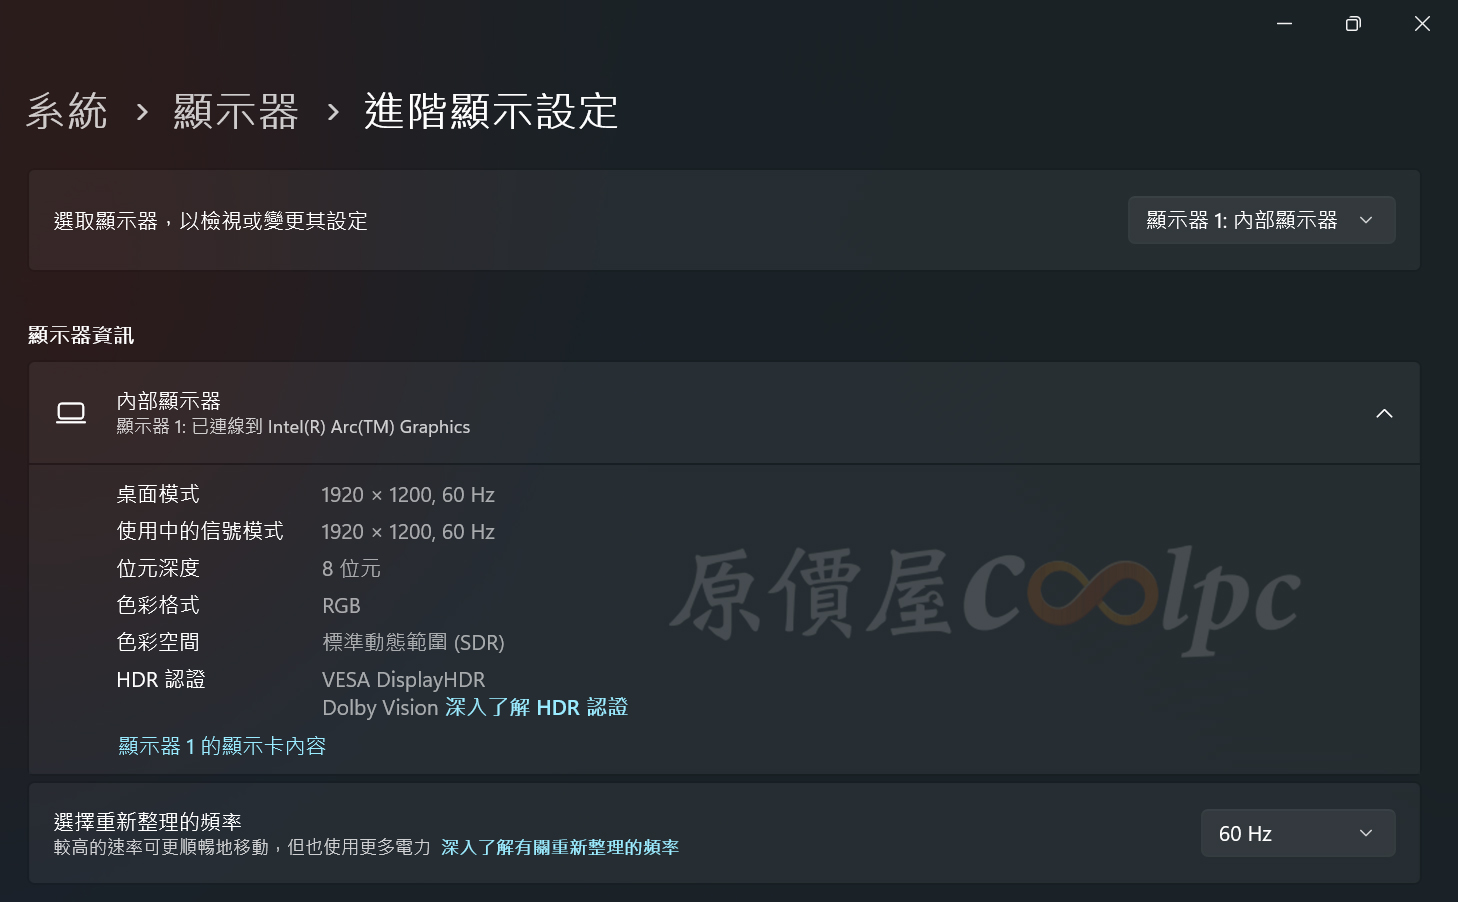This screenshot has height=902, width=1458.
Task: Click the chevron arrow in 60 Hz box
Action: 1366,833
